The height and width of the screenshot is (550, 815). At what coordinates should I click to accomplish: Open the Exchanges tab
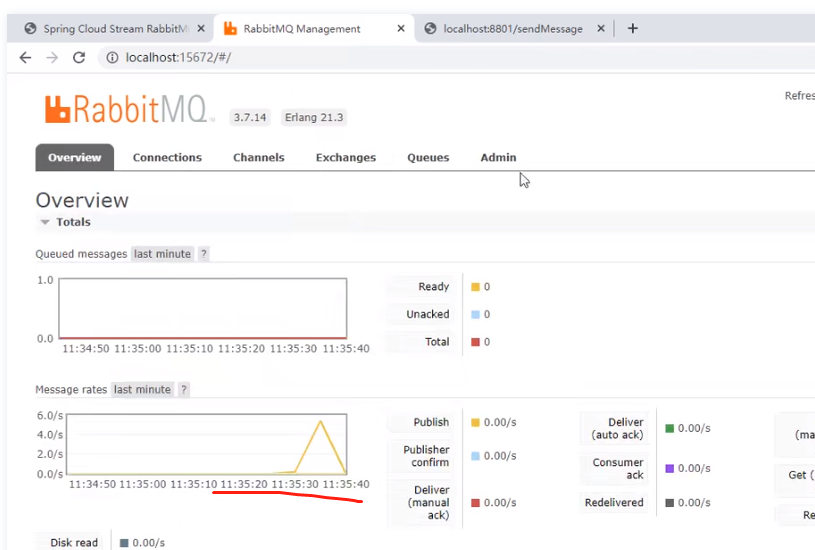346,158
